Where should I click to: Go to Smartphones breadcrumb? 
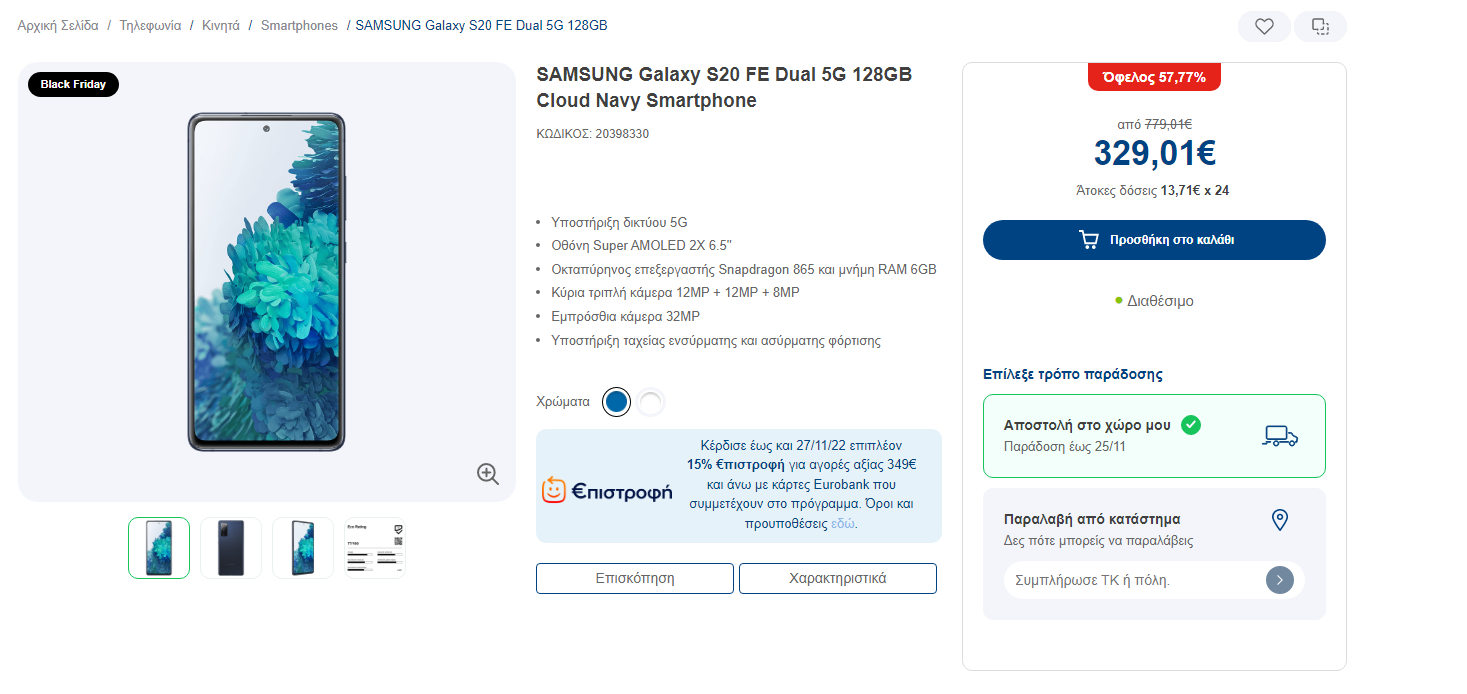[299, 26]
